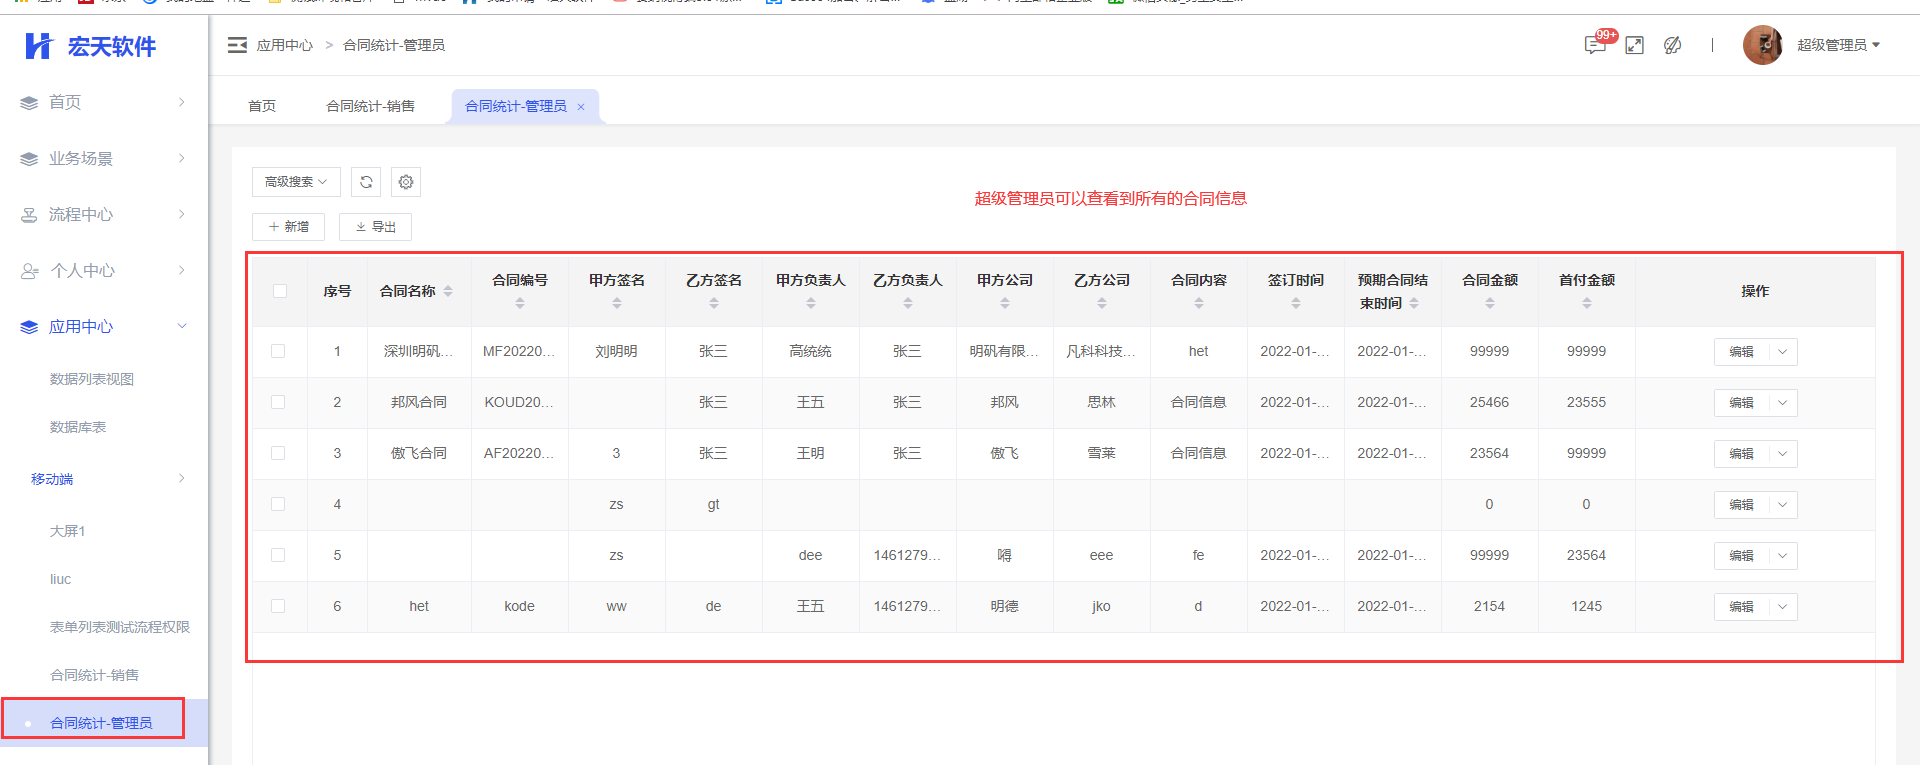Image resolution: width=1920 pixels, height=765 pixels.
Task: Click the theme toggle icon in header
Action: tap(1672, 45)
